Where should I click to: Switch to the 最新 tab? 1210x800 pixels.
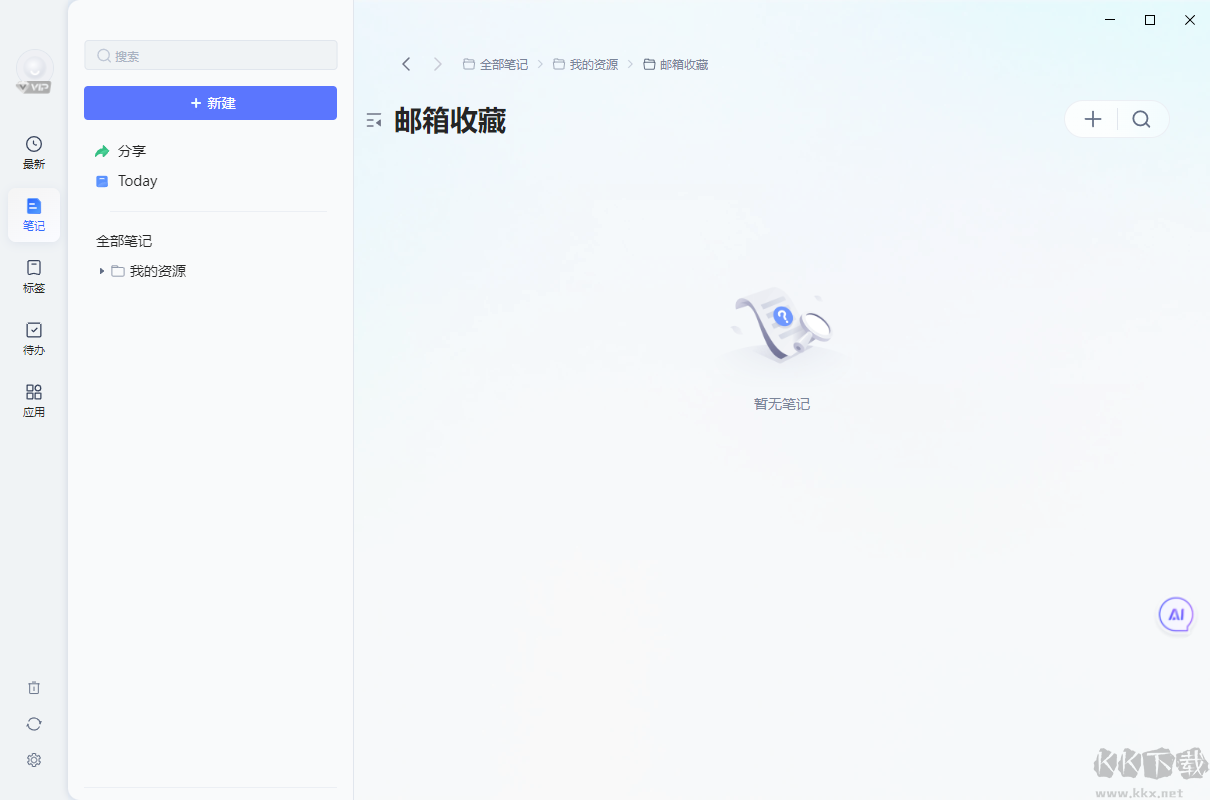34,152
